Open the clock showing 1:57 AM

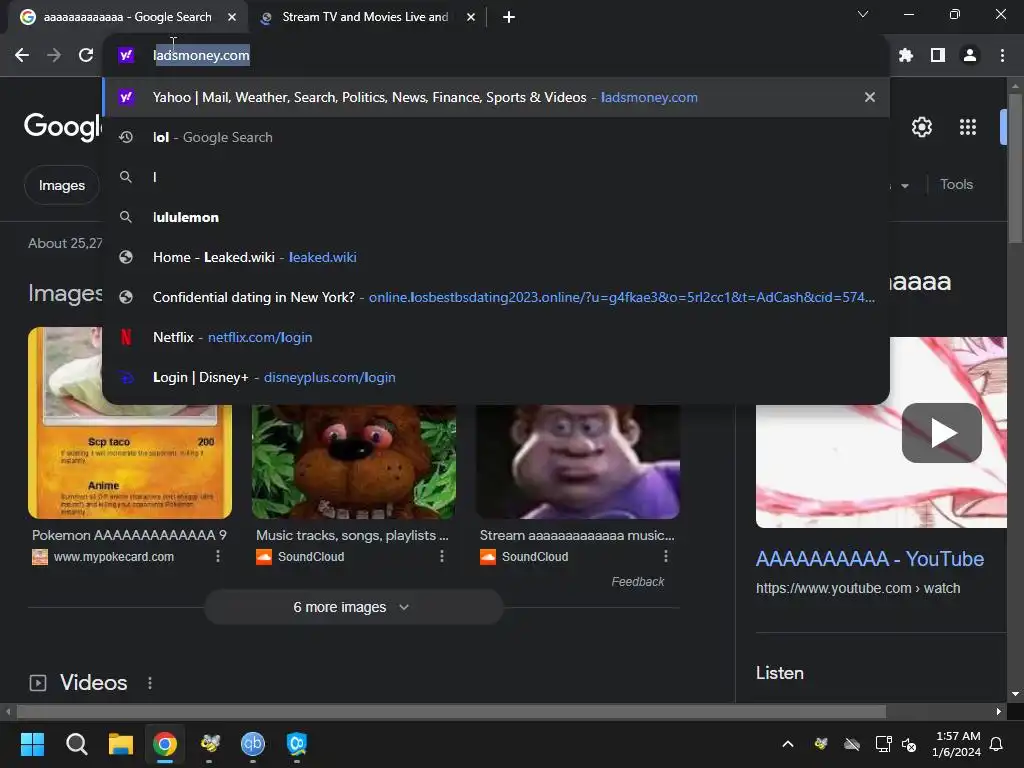point(957,744)
